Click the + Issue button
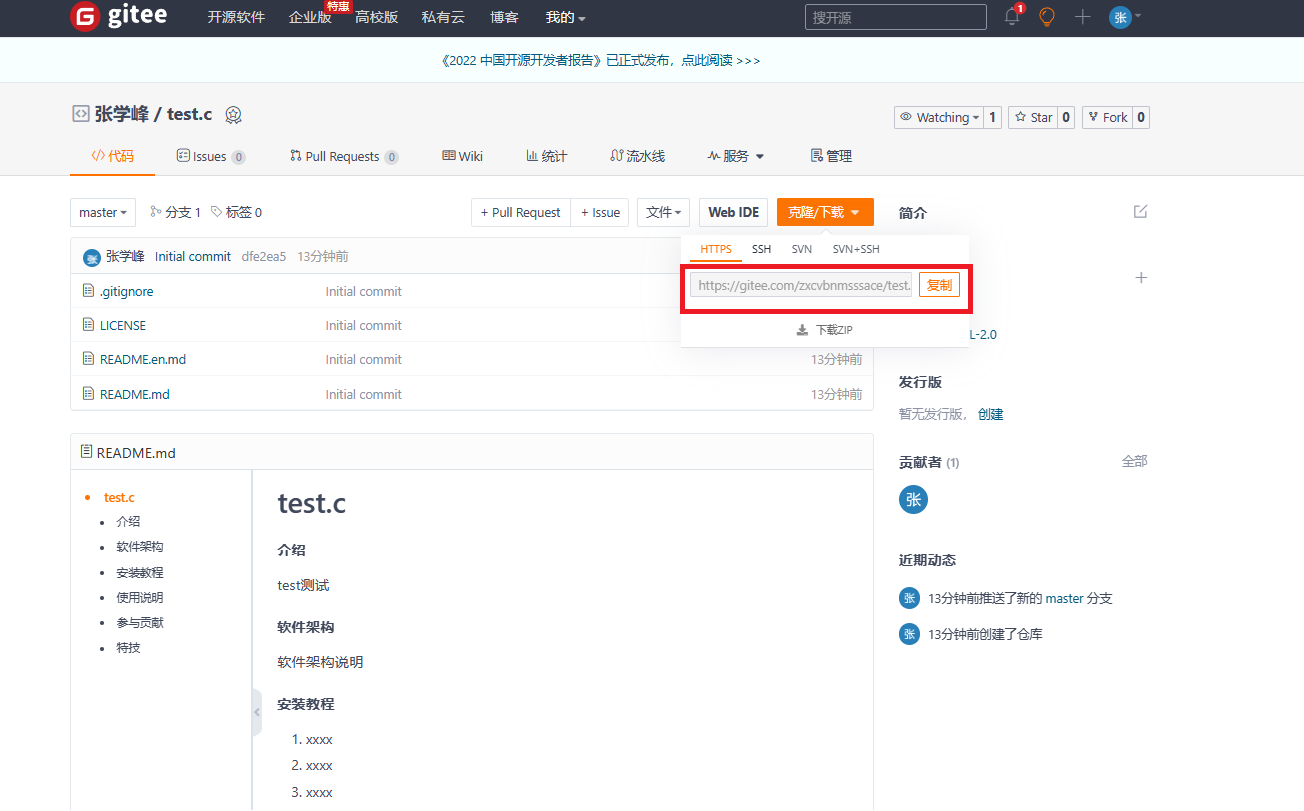1304x811 pixels. point(600,212)
